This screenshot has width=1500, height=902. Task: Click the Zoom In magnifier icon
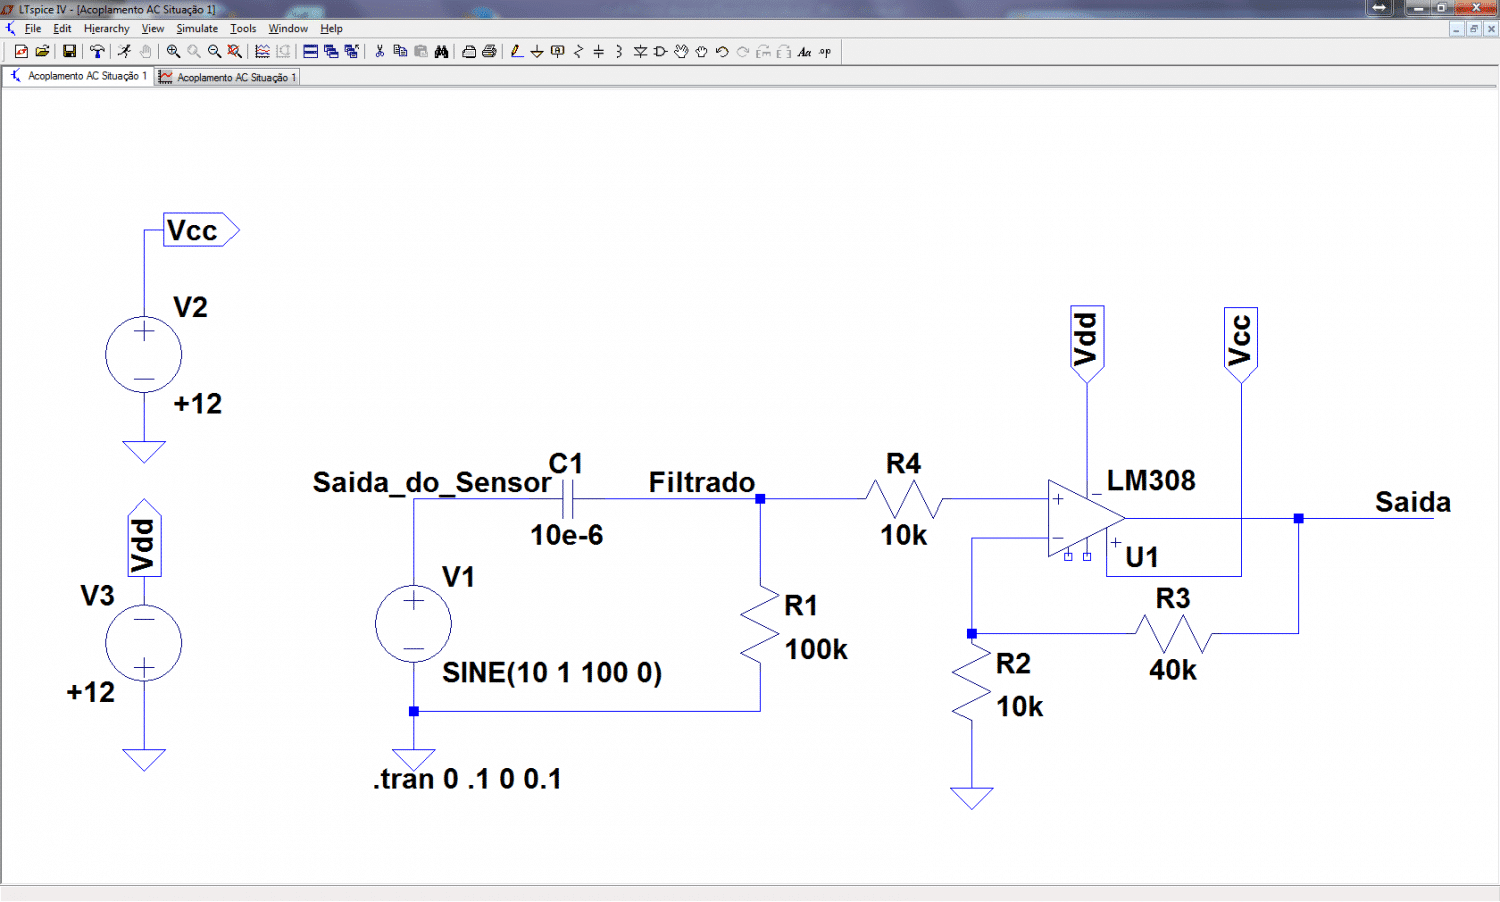coord(173,51)
